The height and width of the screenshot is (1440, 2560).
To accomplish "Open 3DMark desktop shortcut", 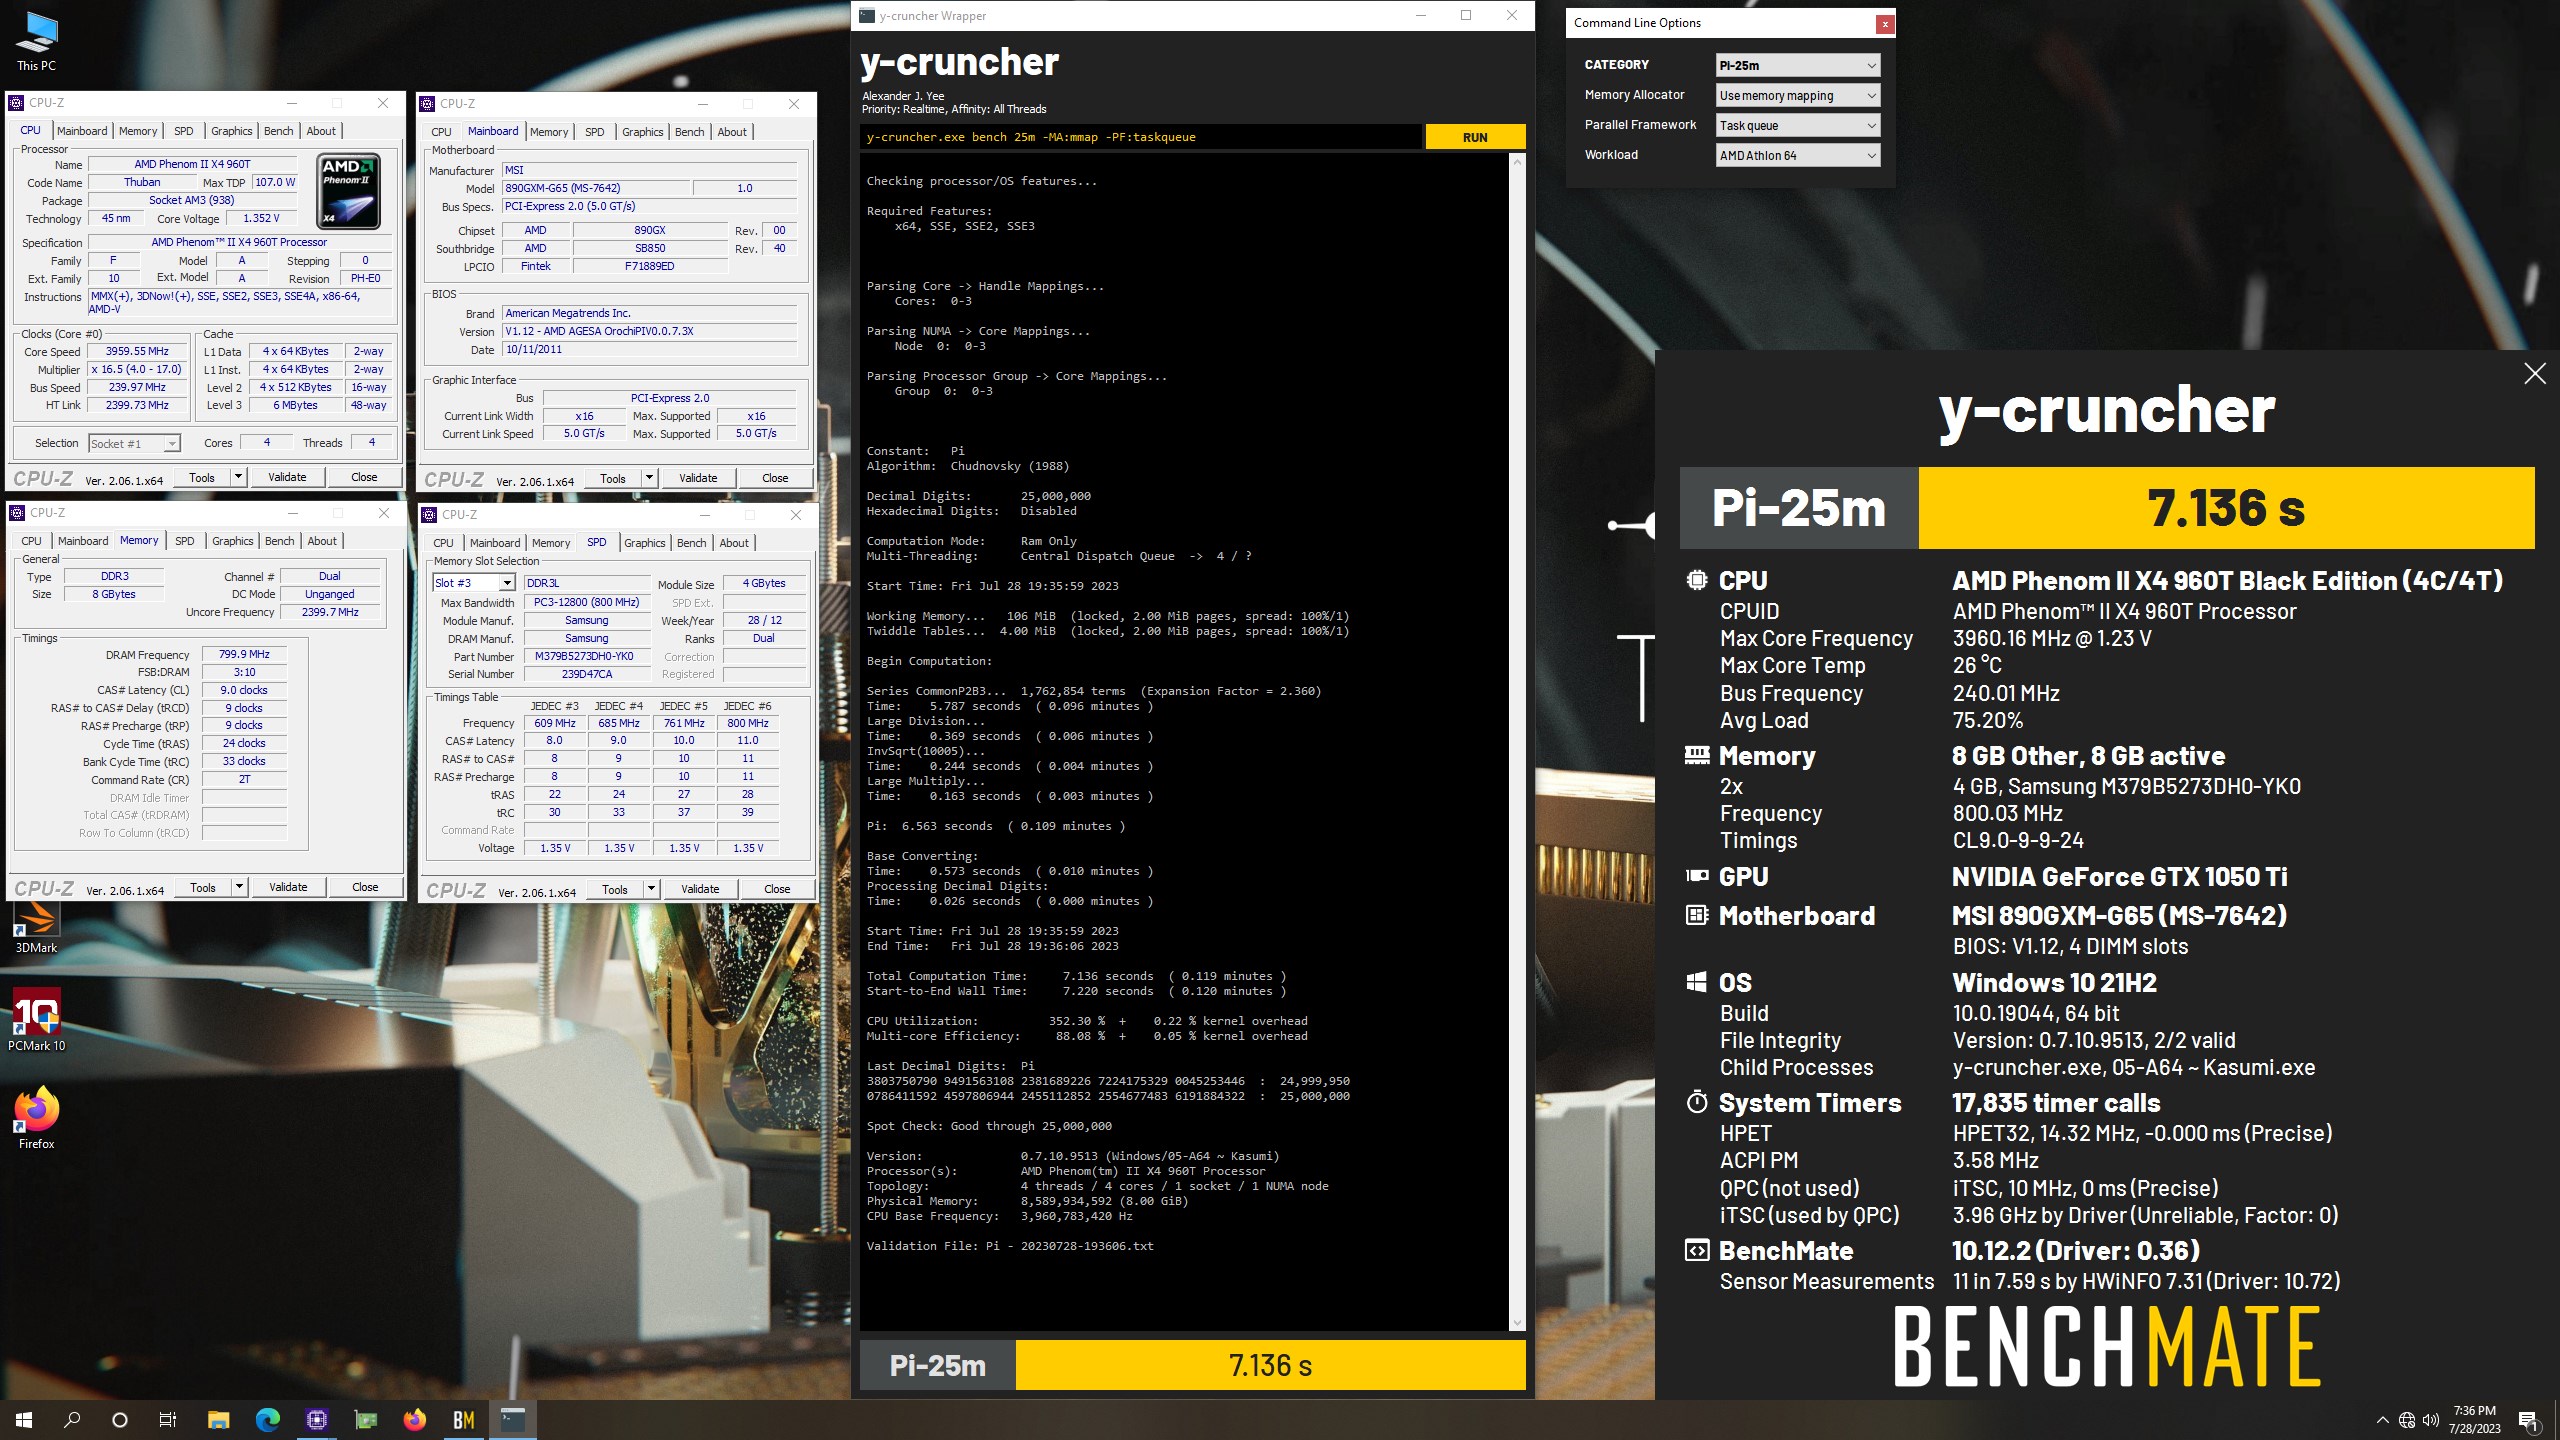I will coord(36,926).
